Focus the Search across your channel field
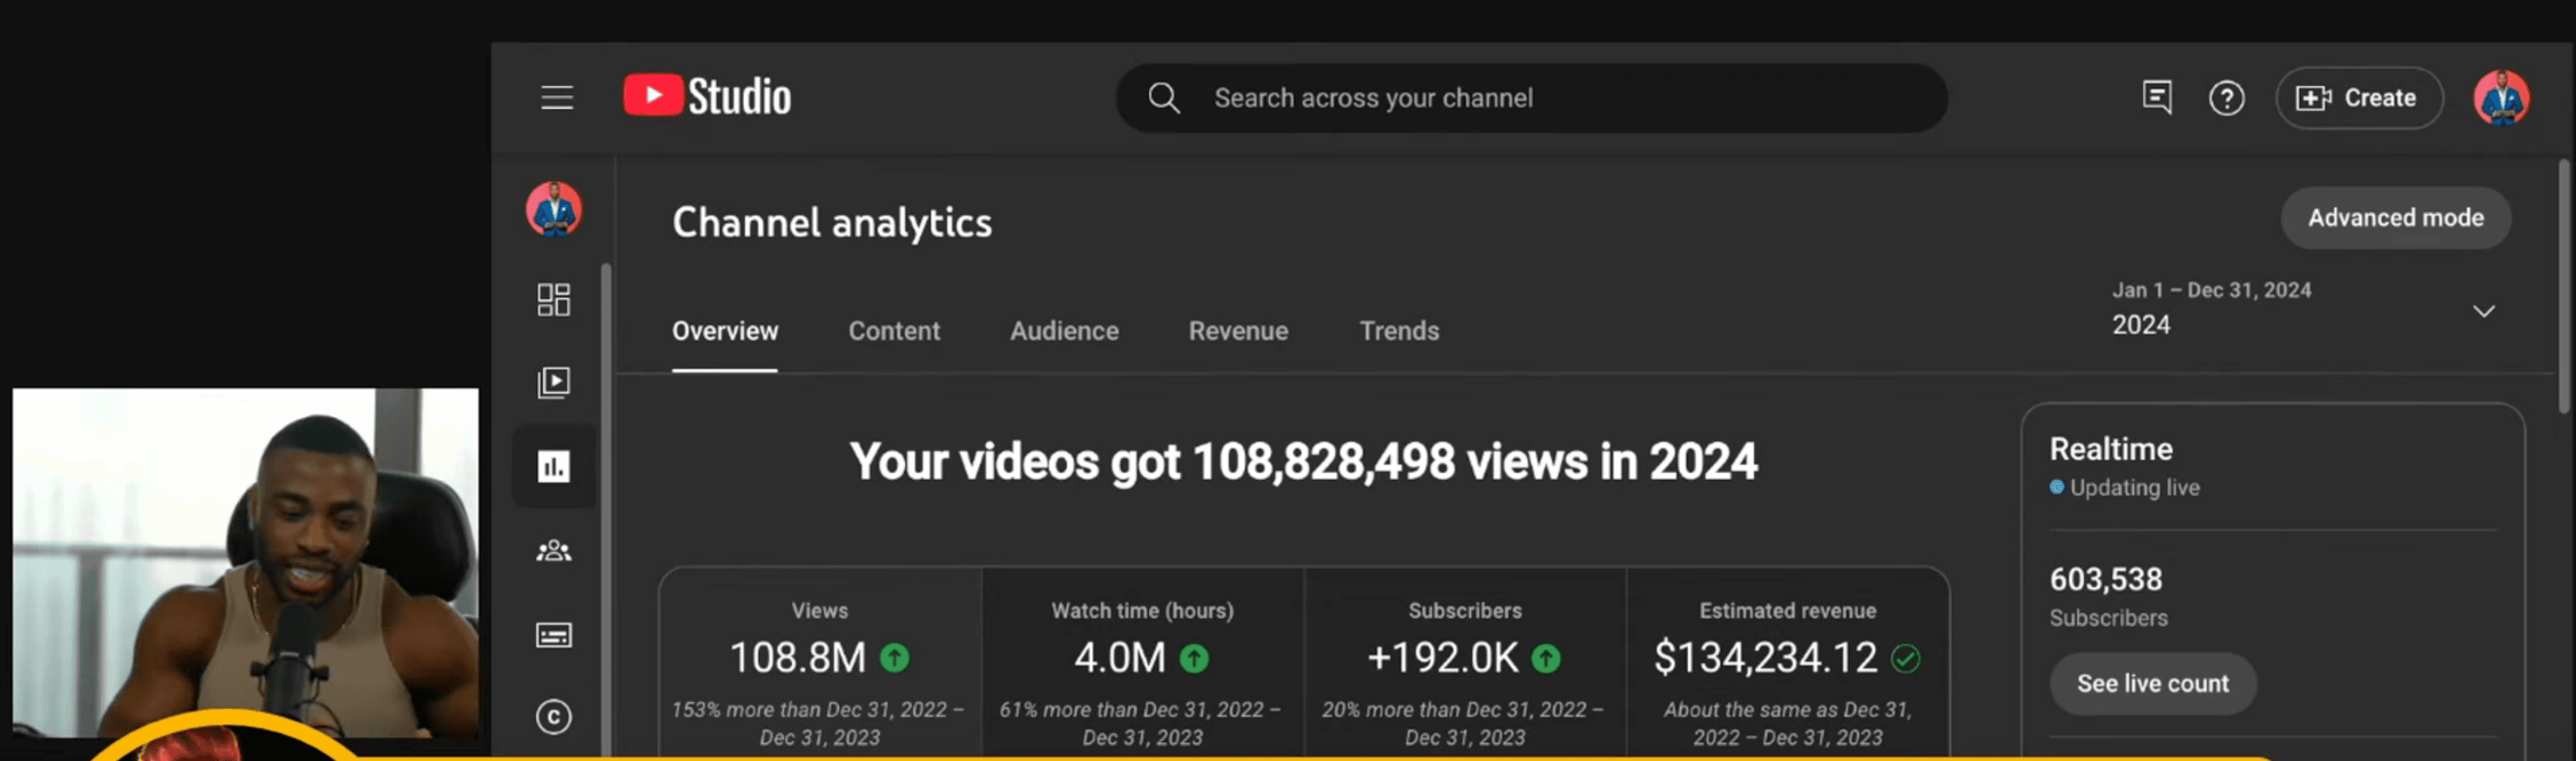The height and width of the screenshot is (761, 2576). pos(1531,98)
